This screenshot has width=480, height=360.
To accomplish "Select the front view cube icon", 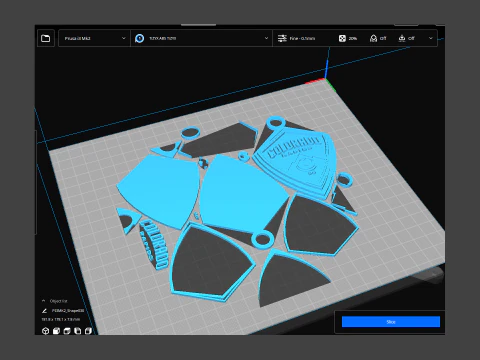I will pos(56,331).
